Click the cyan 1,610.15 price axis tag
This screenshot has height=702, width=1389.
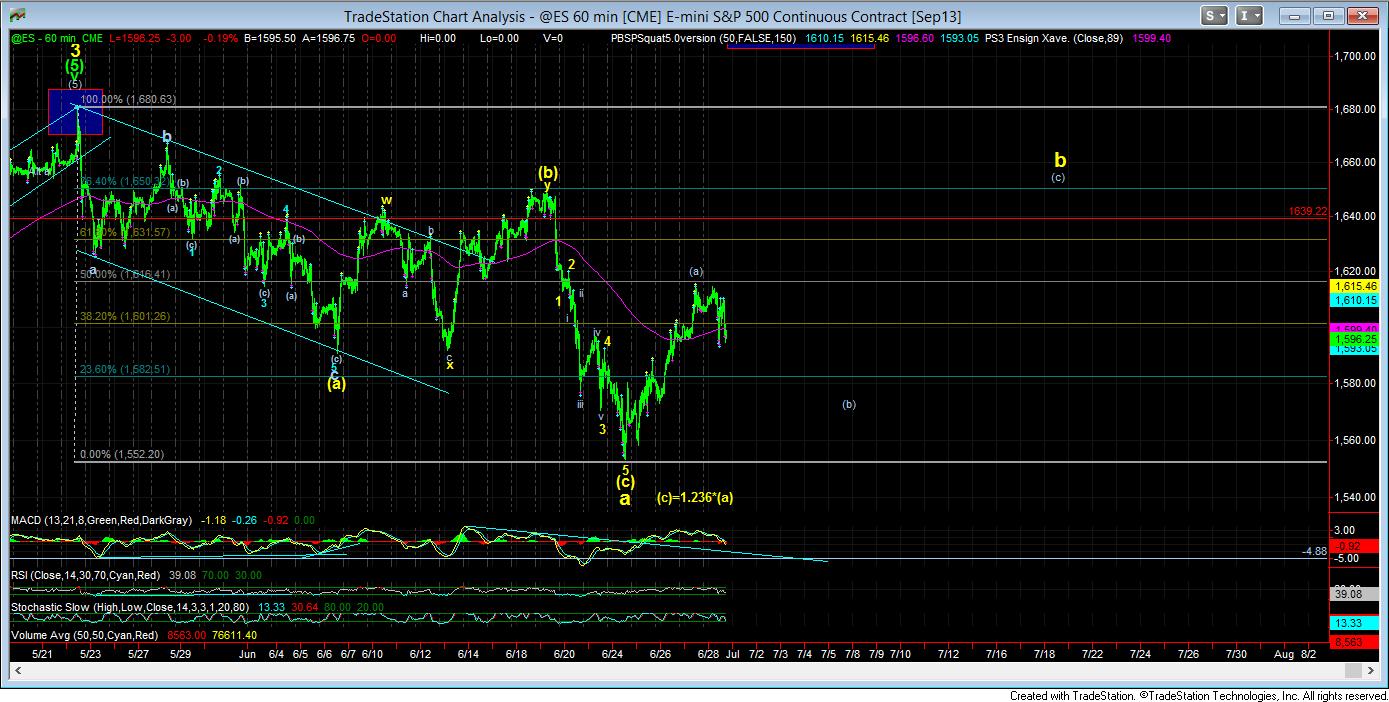tap(1355, 299)
